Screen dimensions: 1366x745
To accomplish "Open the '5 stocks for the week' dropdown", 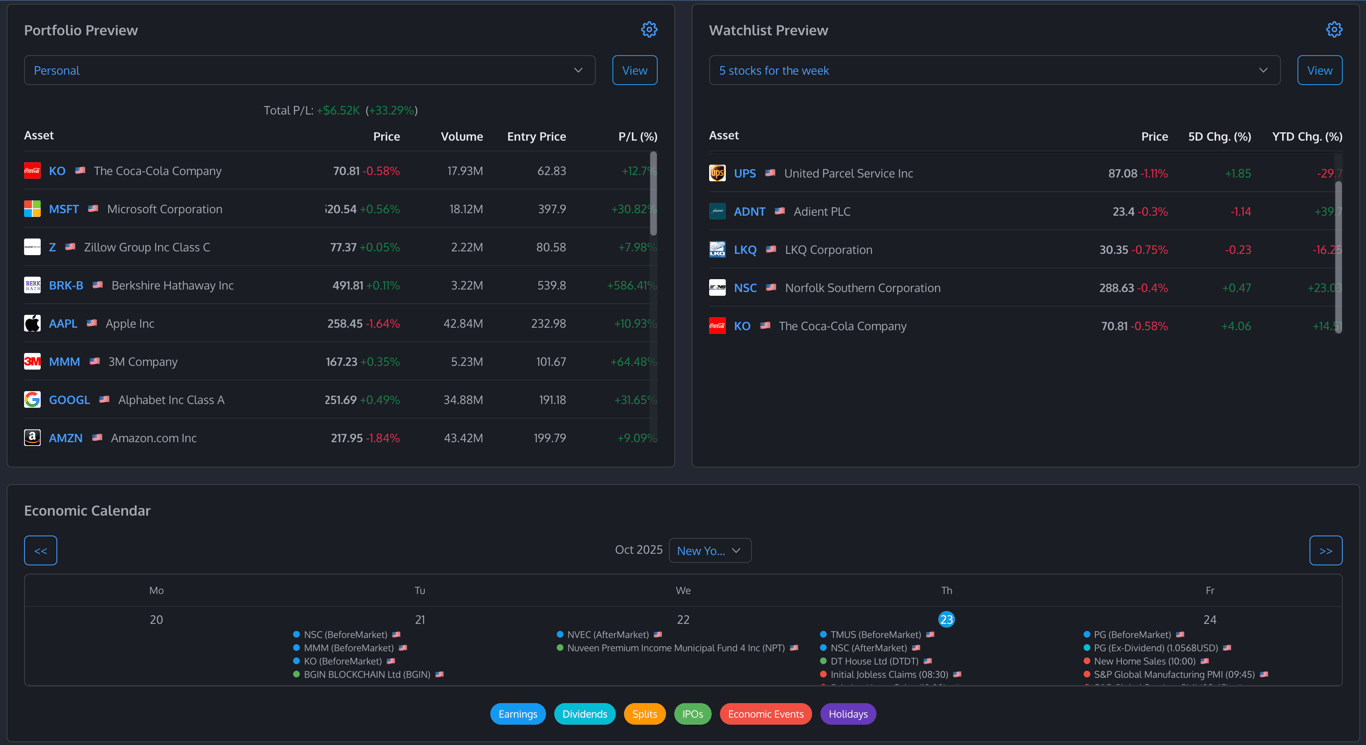I will 995,70.
